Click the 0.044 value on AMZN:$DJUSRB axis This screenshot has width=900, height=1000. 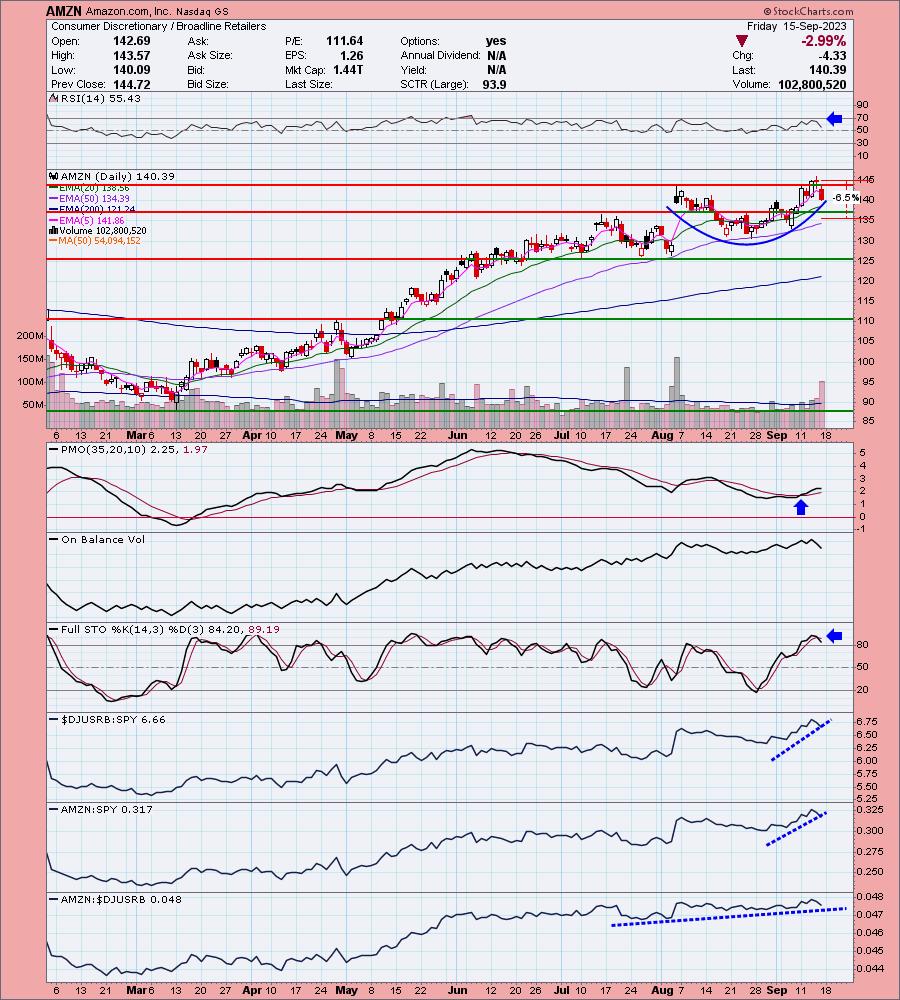(x=869, y=968)
